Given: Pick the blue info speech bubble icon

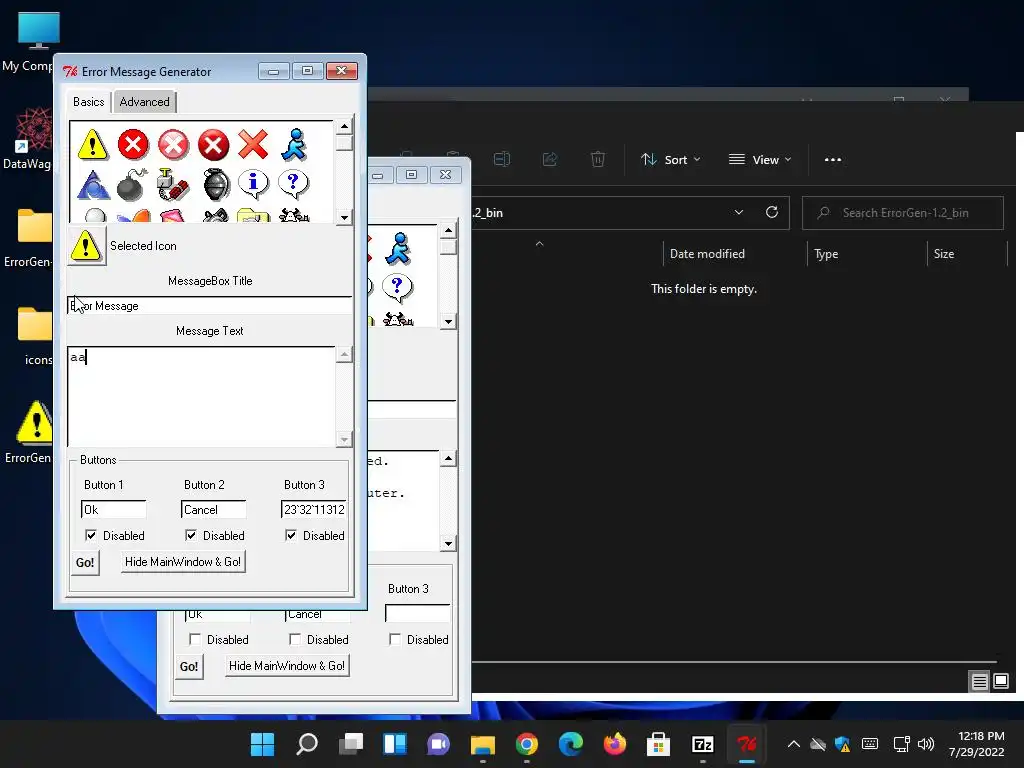Looking at the screenshot, I should point(253,184).
